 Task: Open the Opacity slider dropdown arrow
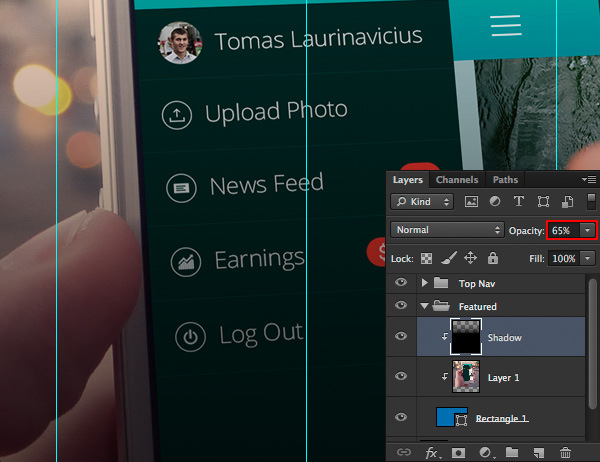(x=586, y=230)
